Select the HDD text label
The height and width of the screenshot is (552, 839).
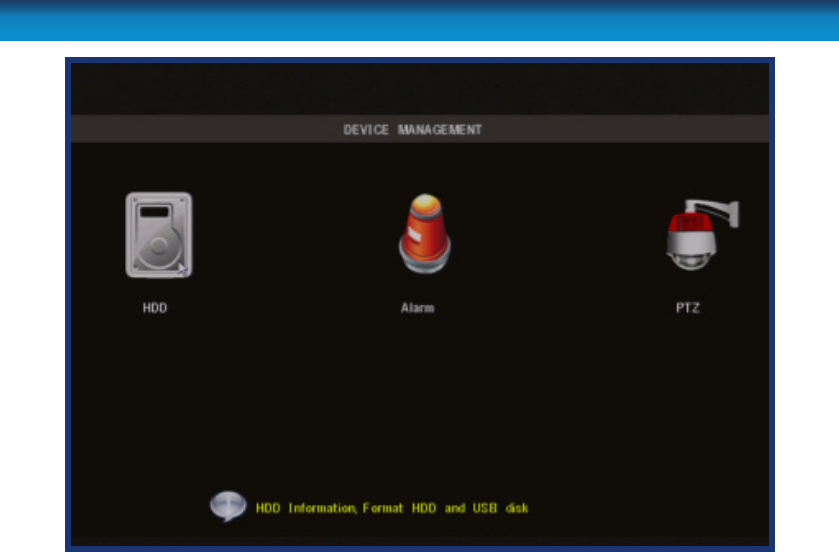tap(155, 308)
